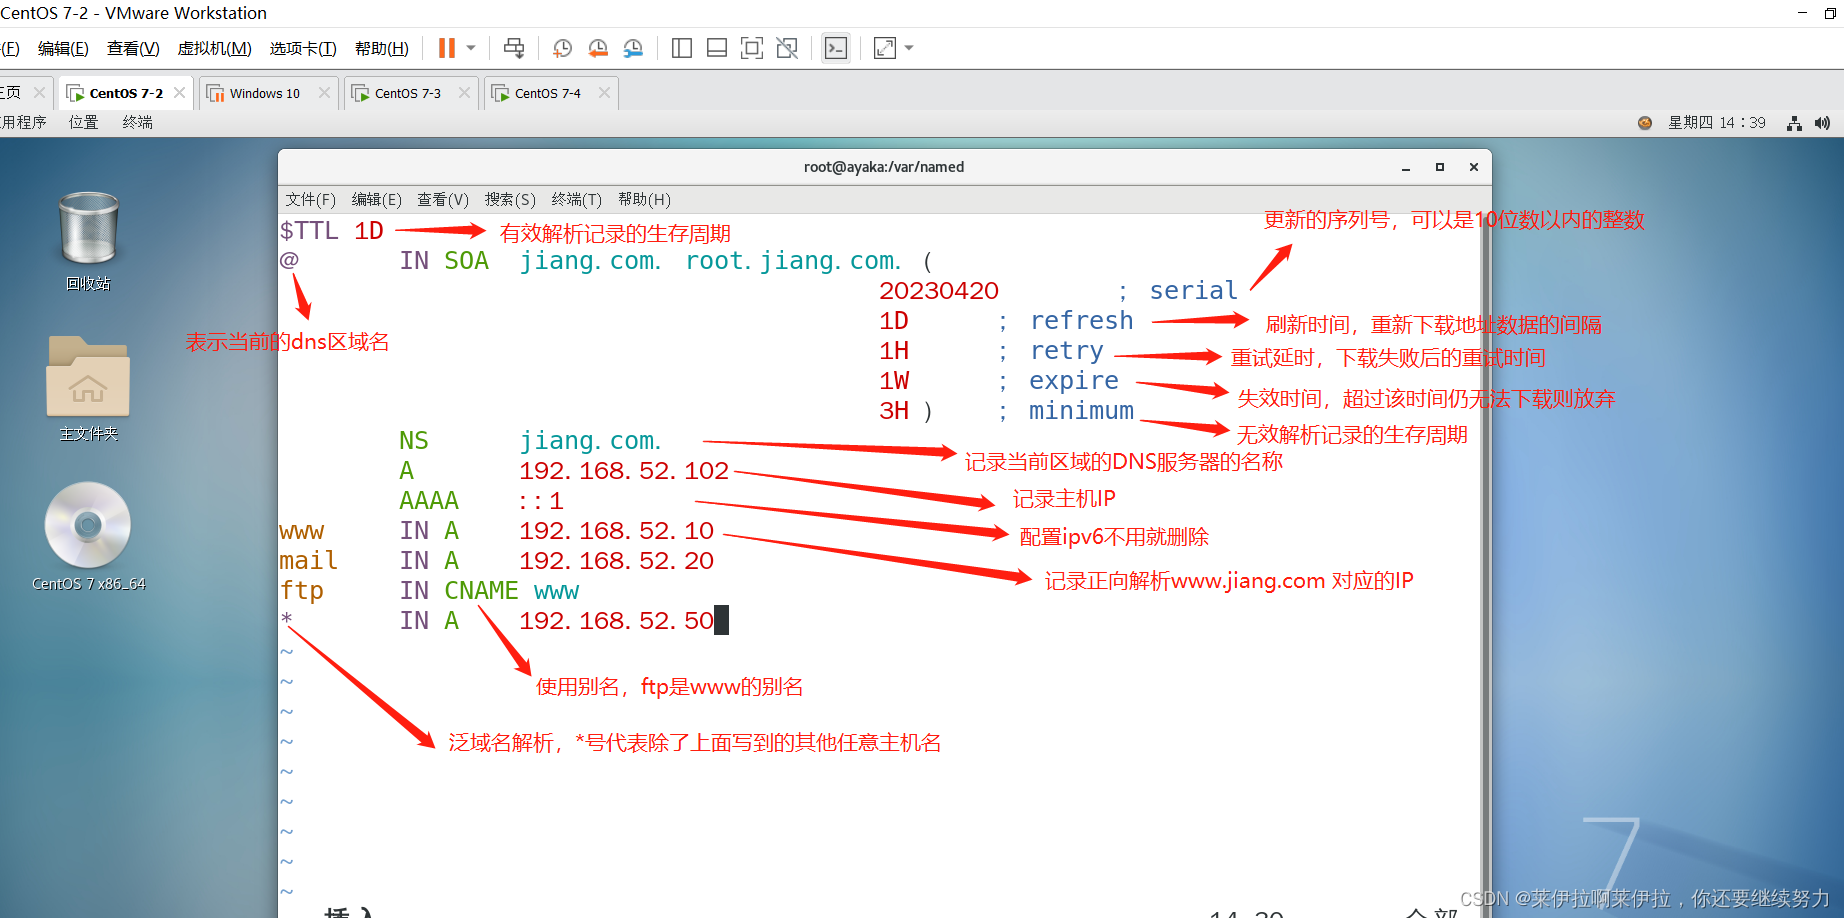
Task: Open terminal 搜索(S) menu
Action: pyautogui.click(x=510, y=199)
